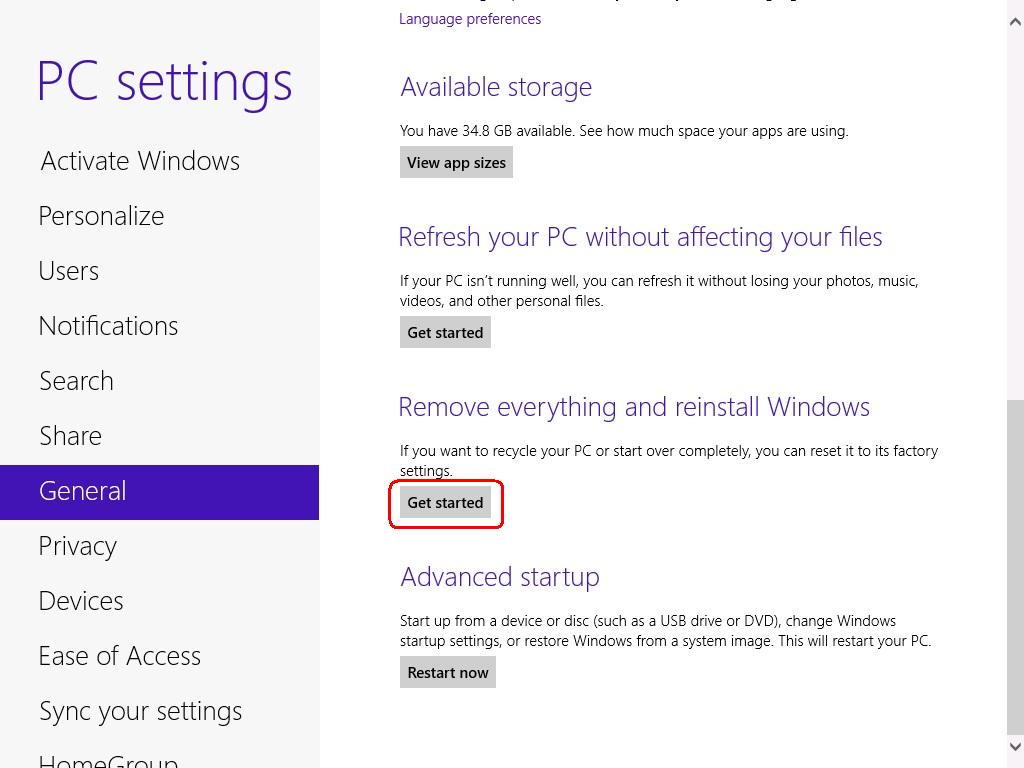Open Ease of Access settings
This screenshot has height=768, width=1024.
click(119, 656)
